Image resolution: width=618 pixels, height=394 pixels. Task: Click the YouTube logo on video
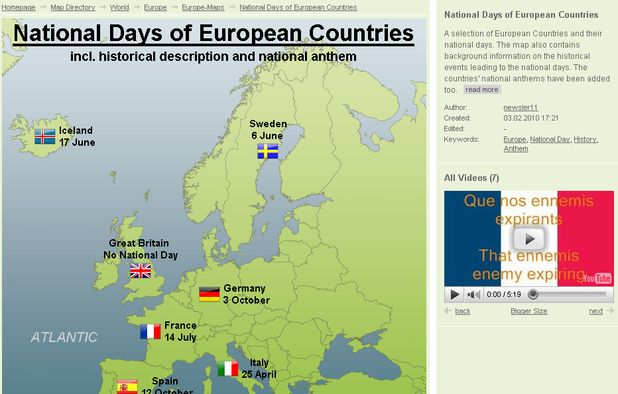pyautogui.click(x=598, y=279)
